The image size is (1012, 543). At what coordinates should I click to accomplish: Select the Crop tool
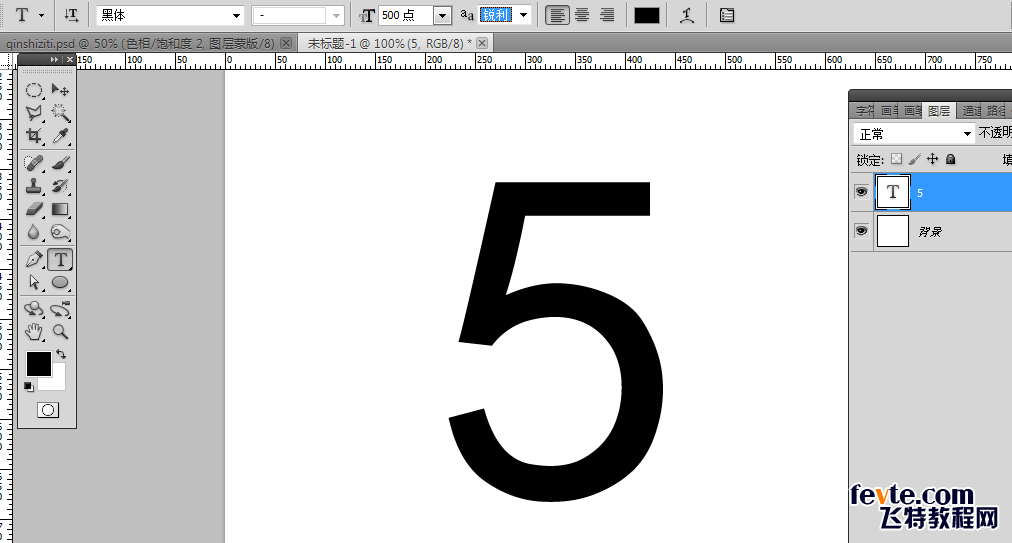[x=34, y=136]
